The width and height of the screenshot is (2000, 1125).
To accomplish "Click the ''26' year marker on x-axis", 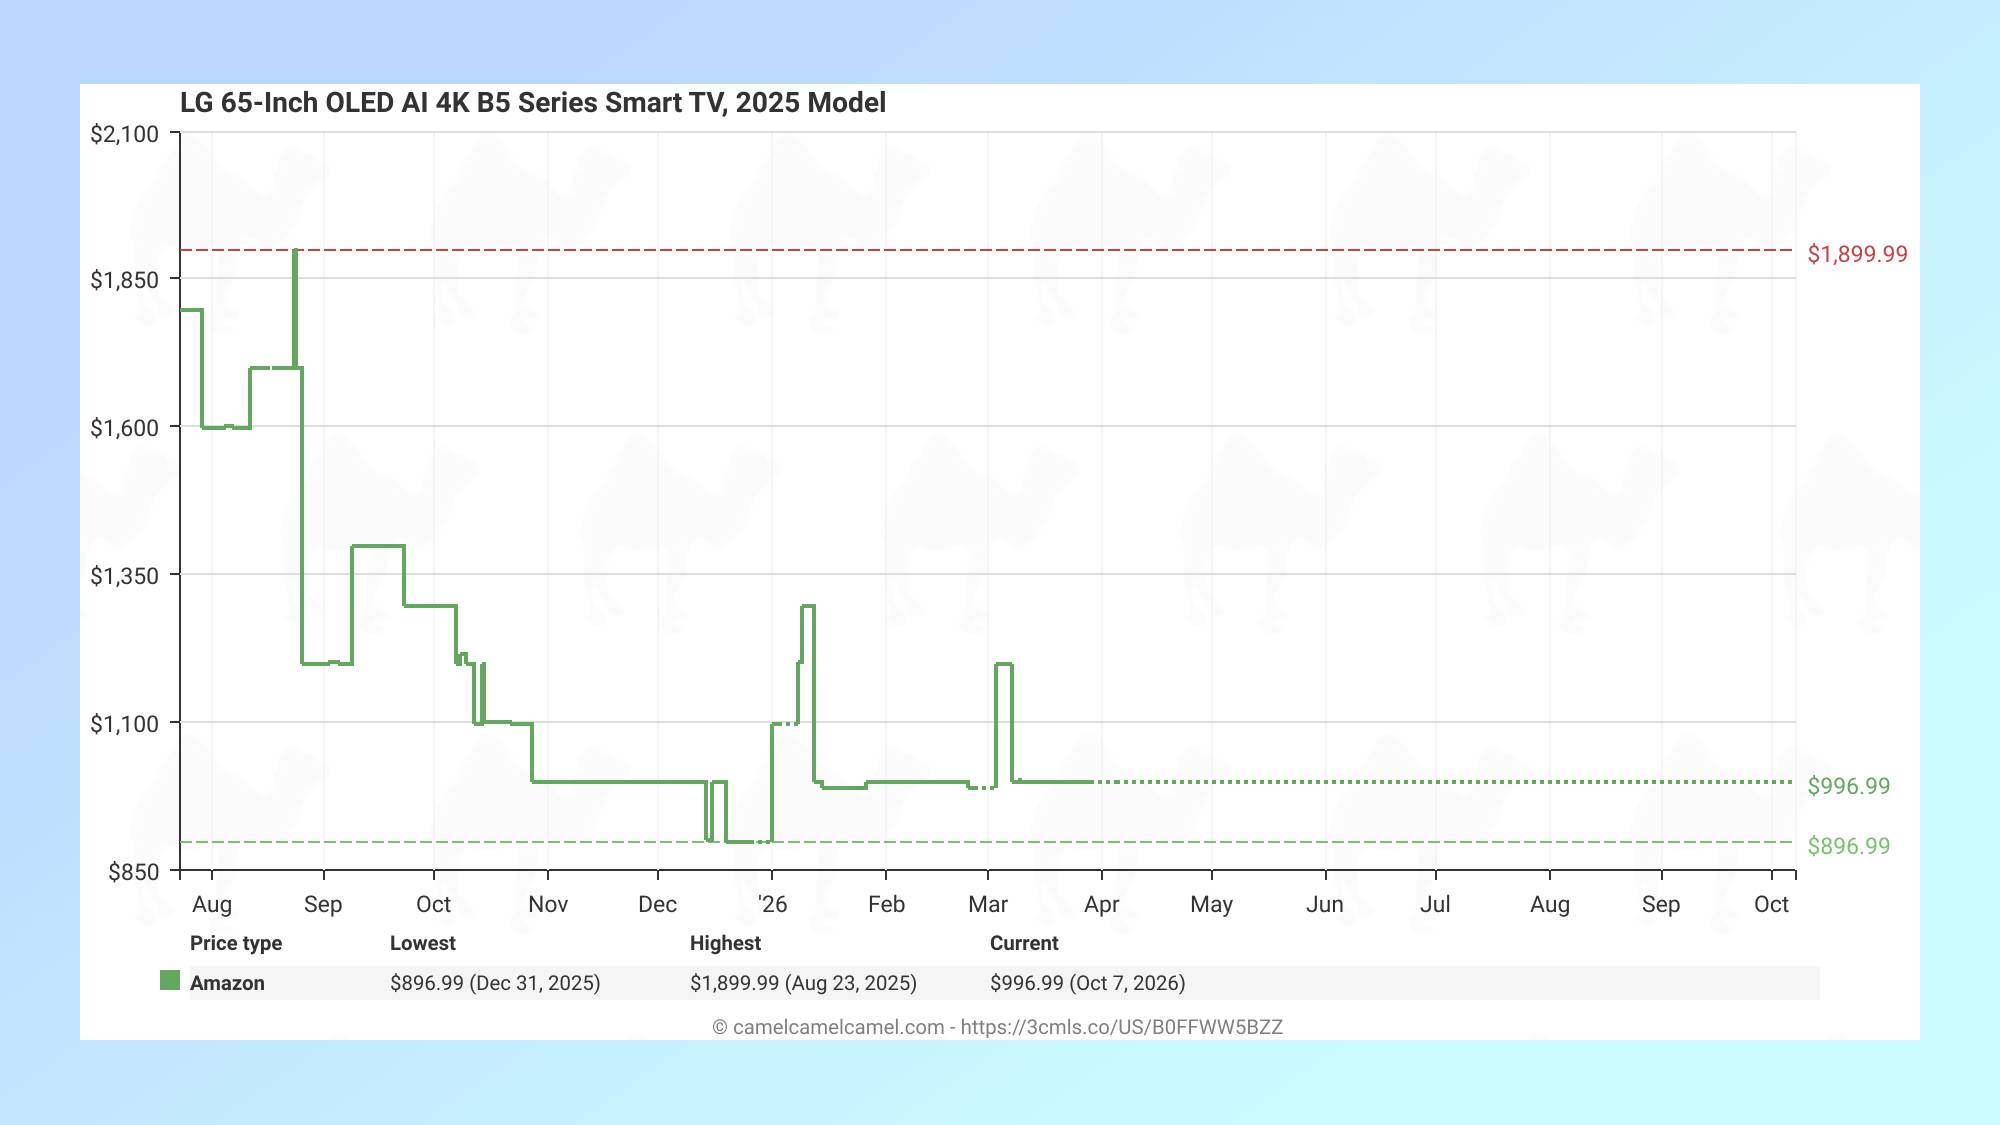I will [x=772, y=904].
